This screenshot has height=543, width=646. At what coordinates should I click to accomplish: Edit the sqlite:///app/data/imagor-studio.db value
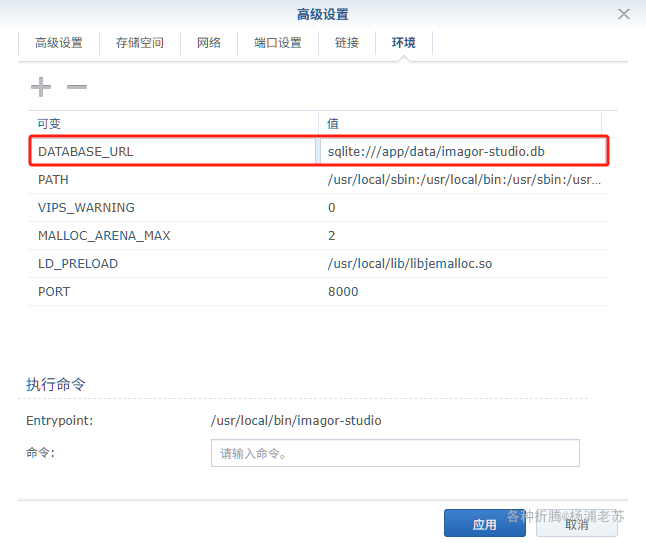[x=436, y=152]
